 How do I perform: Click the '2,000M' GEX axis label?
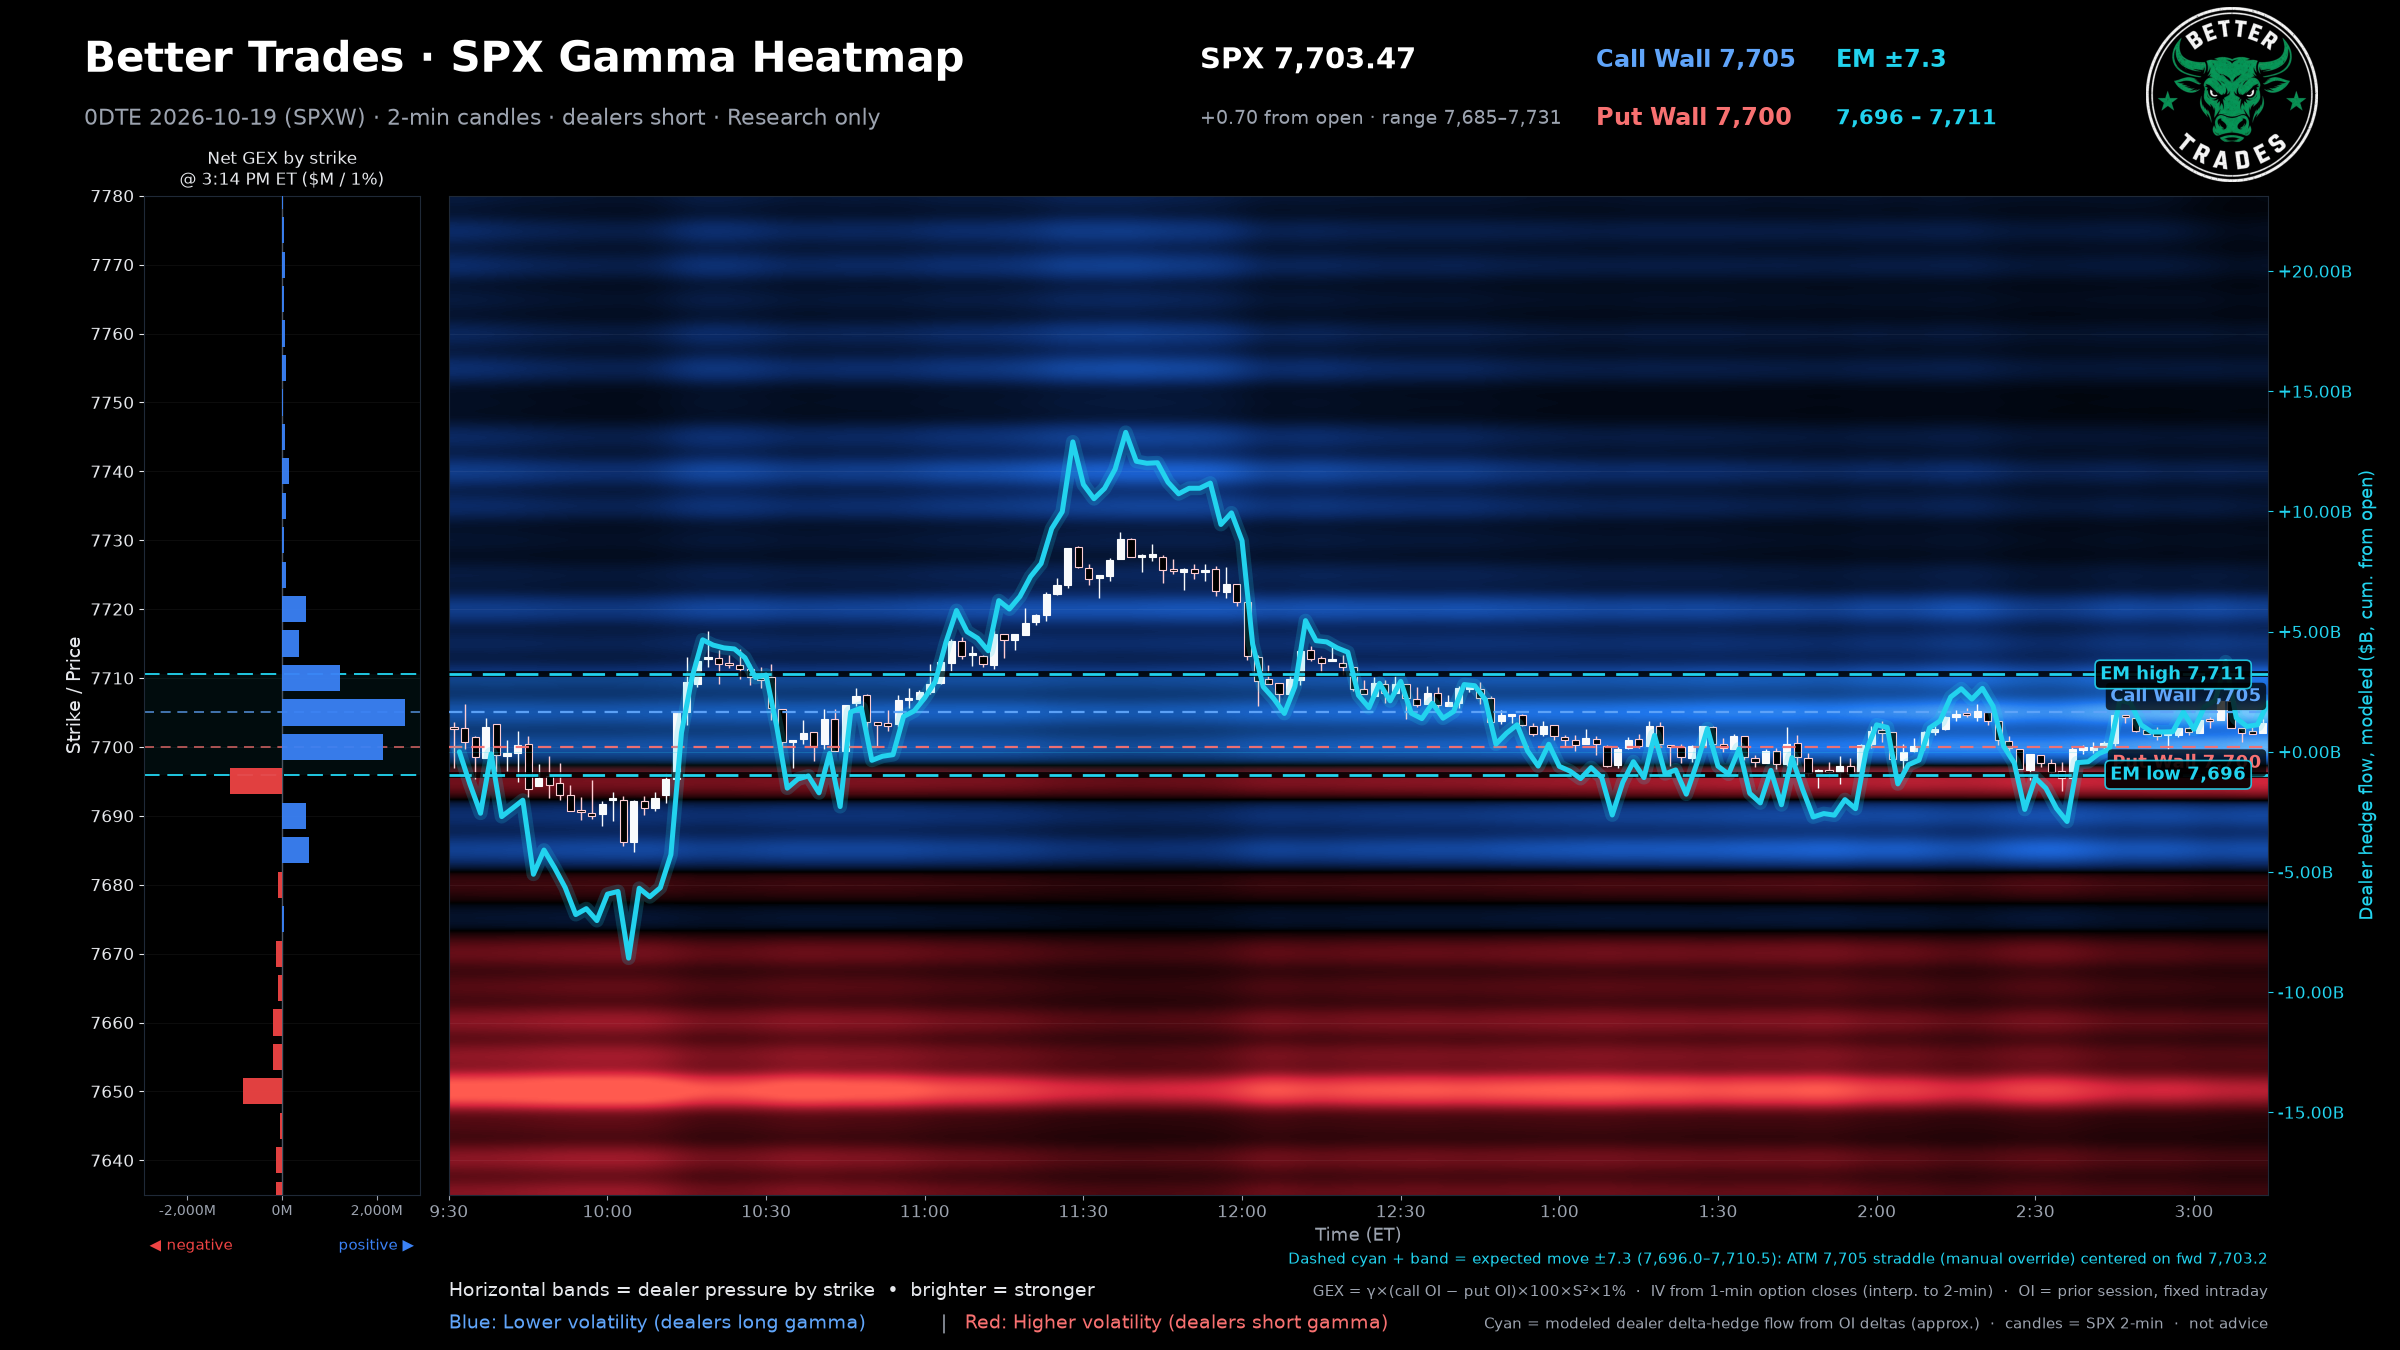376,1210
